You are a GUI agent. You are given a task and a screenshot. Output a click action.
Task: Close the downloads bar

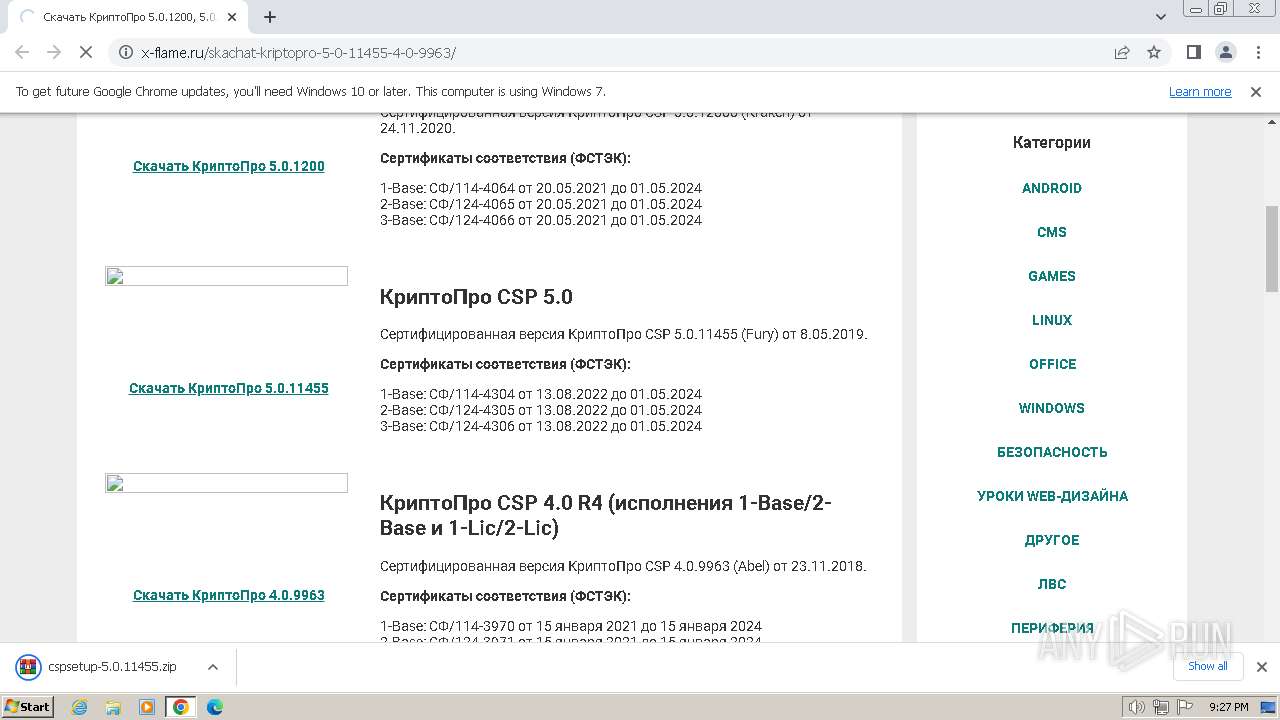[1261, 667]
